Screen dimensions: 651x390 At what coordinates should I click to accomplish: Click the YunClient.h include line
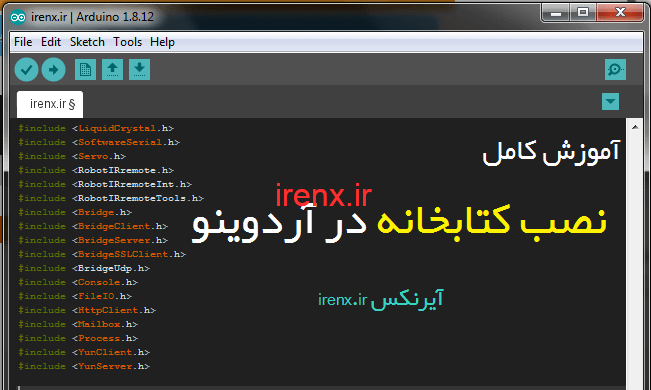[x=84, y=352]
